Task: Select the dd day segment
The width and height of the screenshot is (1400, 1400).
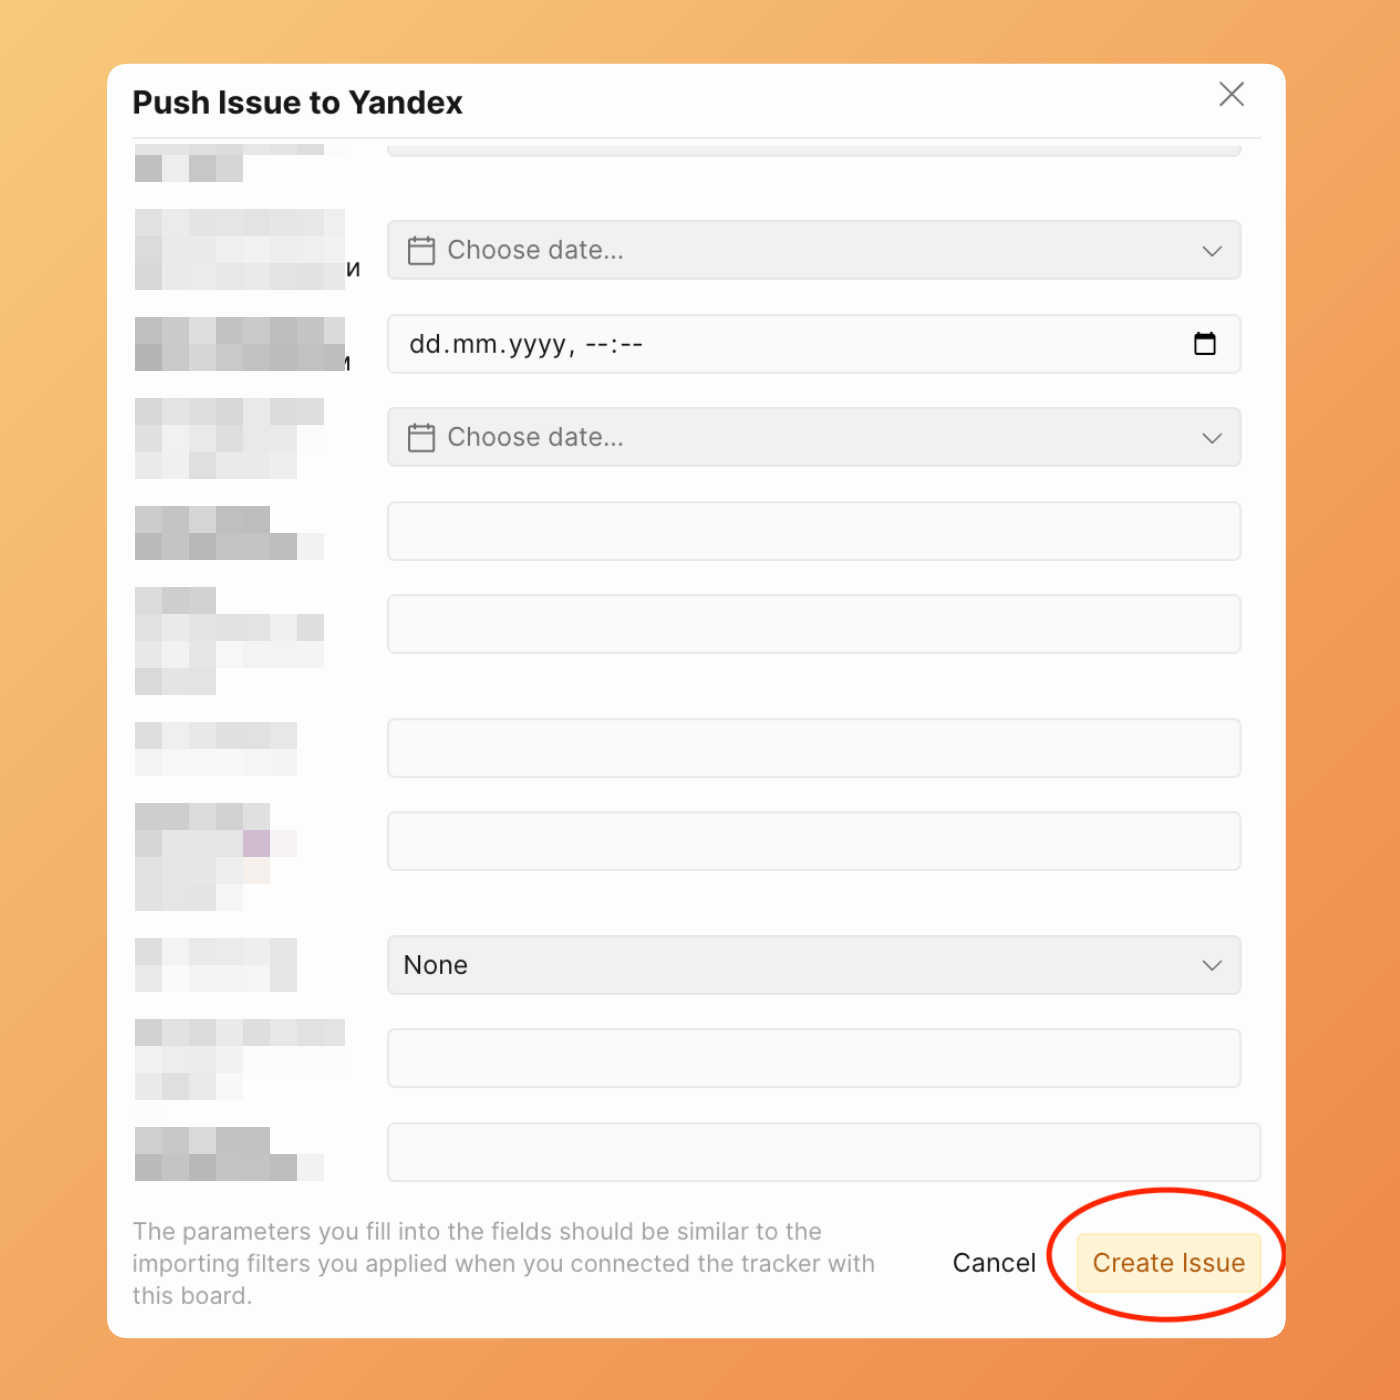Action: coord(425,345)
